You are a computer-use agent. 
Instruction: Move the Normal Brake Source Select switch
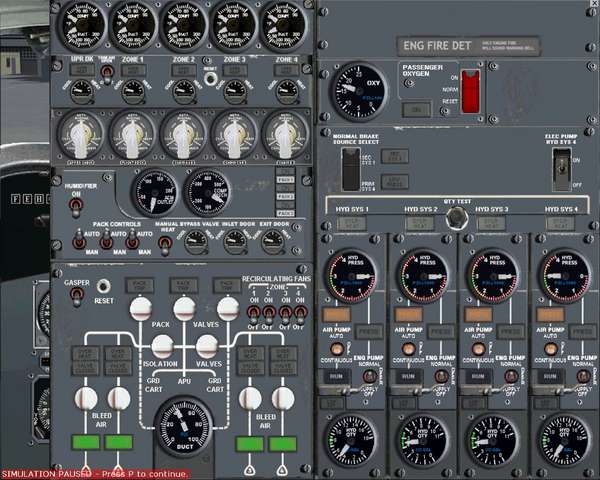[x=348, y=169]
